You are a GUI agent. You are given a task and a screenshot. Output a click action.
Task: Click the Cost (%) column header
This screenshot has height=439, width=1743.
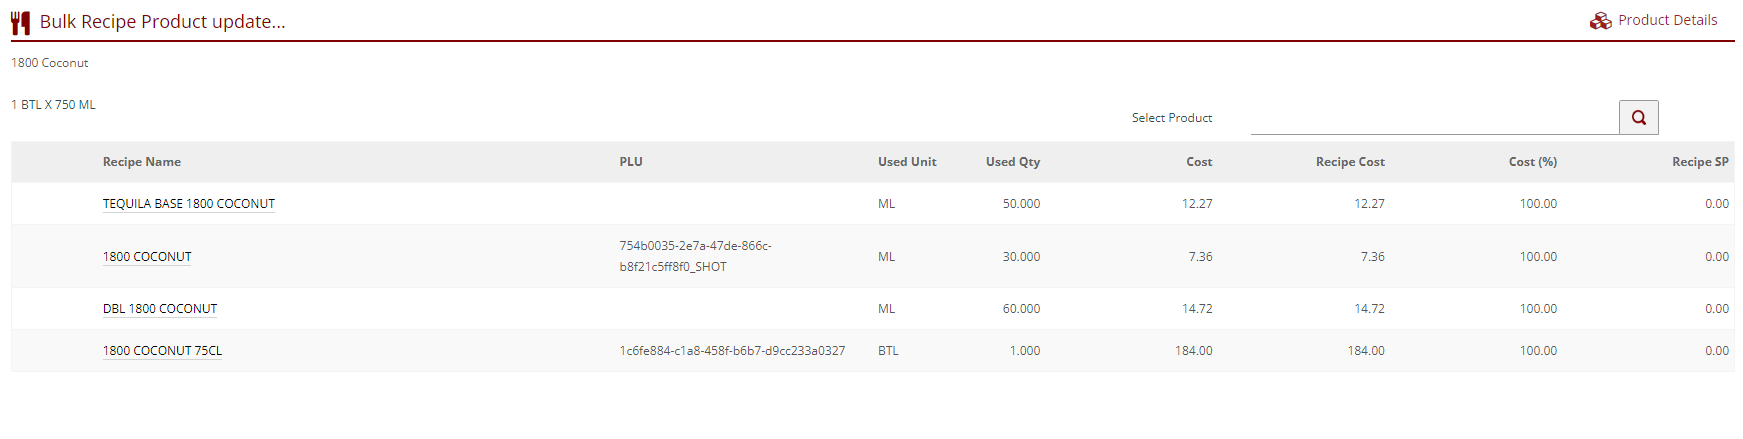[x=1532, y=162]
